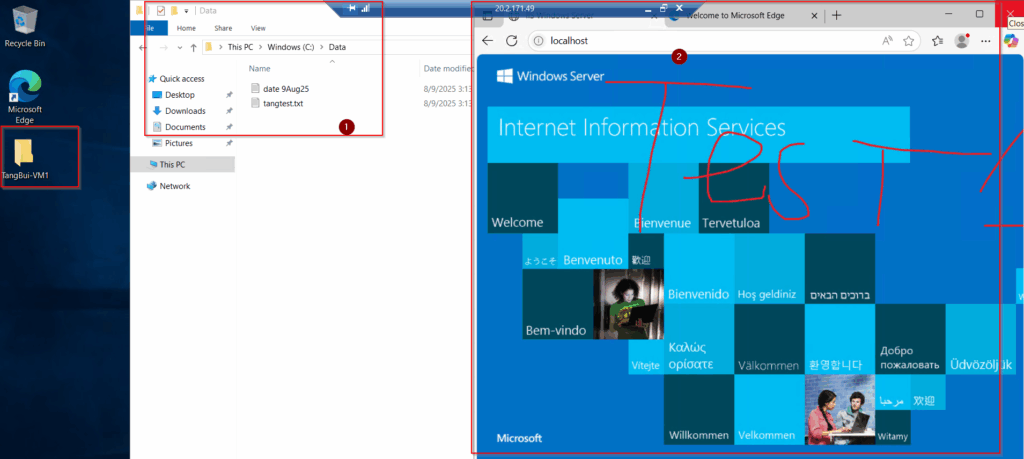Switch to the Home ribbon tab
Image resolution: width=1024 pixels, height=459 pixels.
tap(186, 28)
